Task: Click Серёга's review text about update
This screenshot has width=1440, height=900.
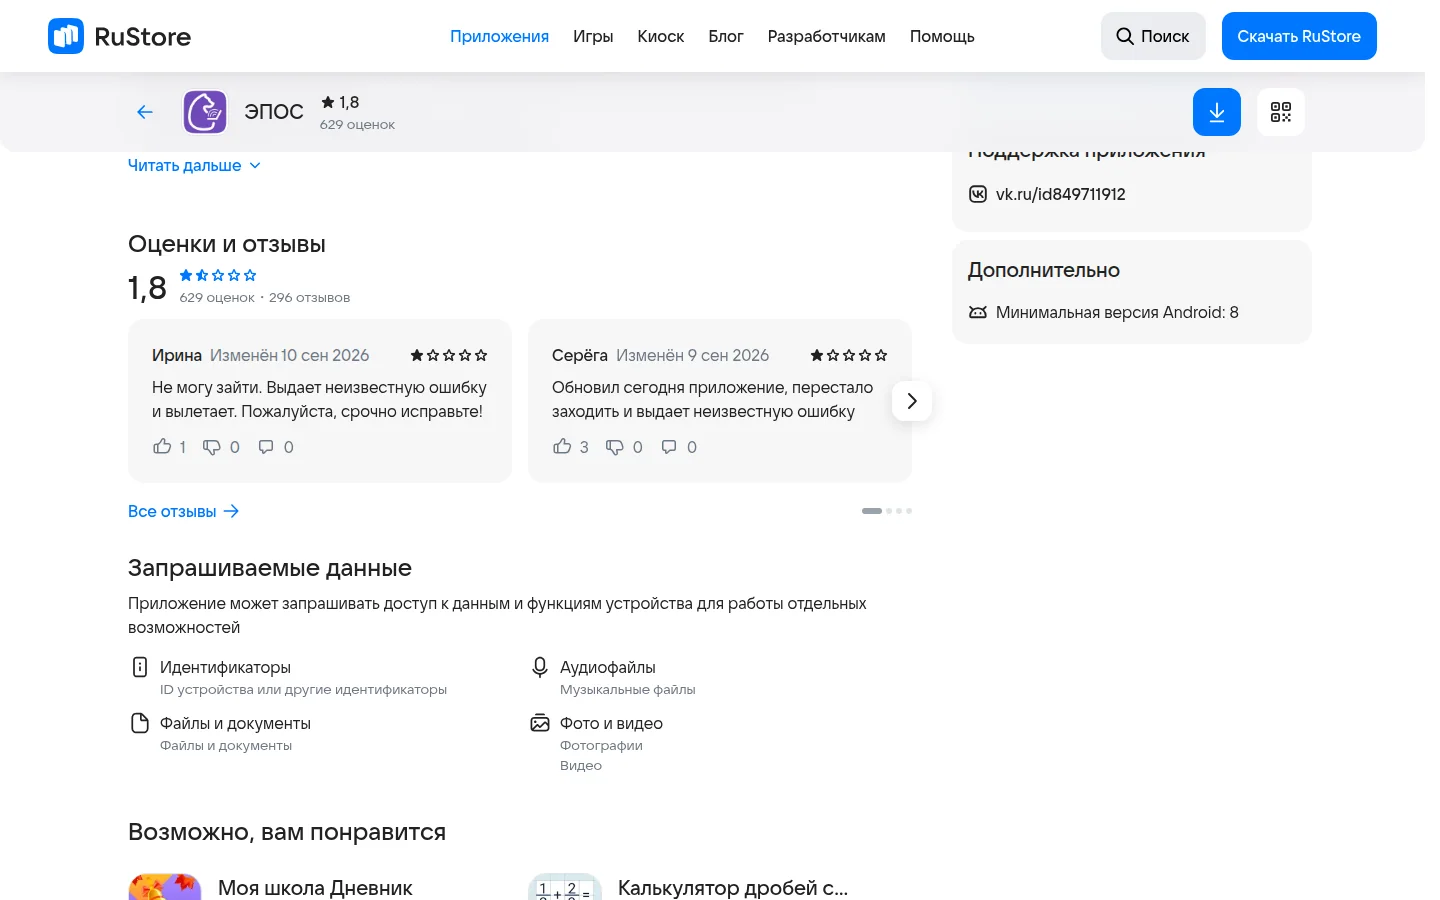Action: click(x=712, y=399)
